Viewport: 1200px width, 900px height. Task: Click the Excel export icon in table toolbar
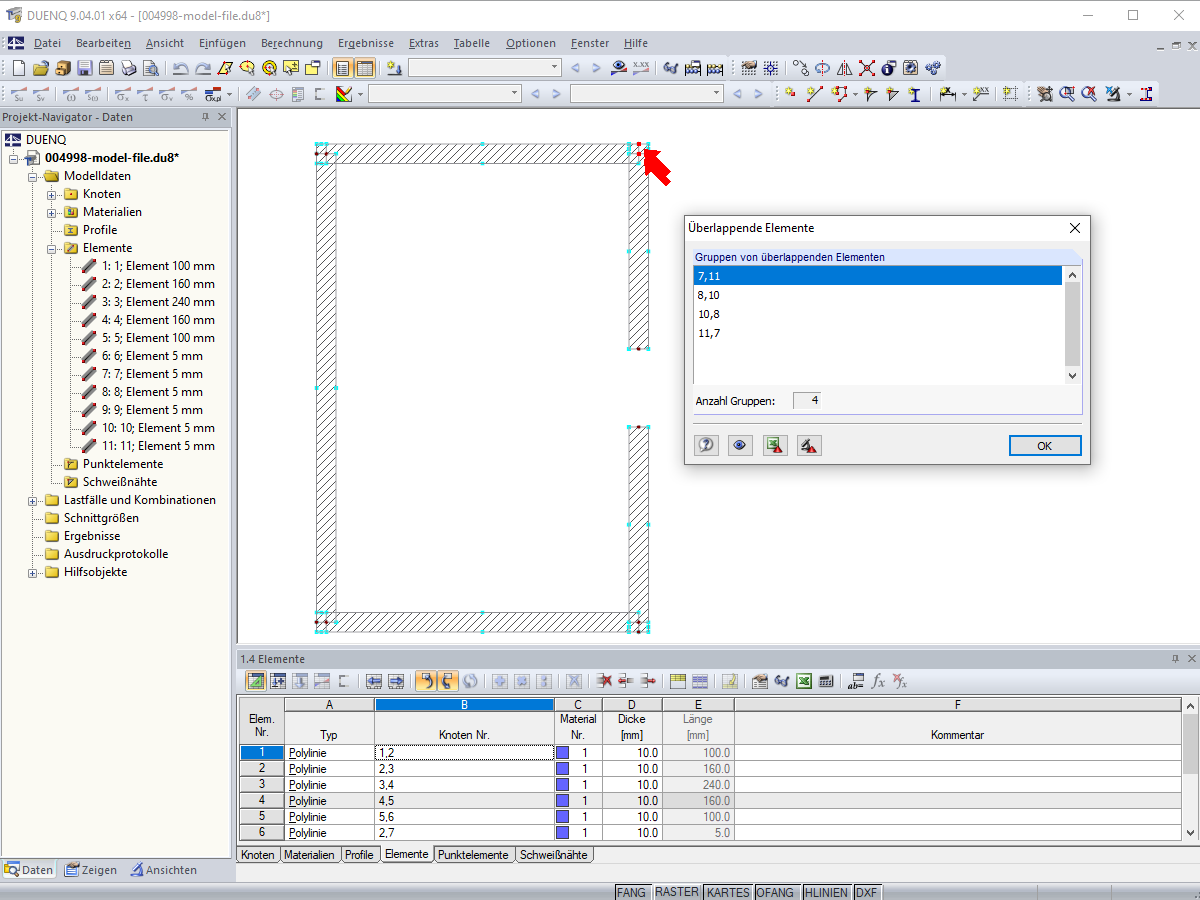coord(804,681)
